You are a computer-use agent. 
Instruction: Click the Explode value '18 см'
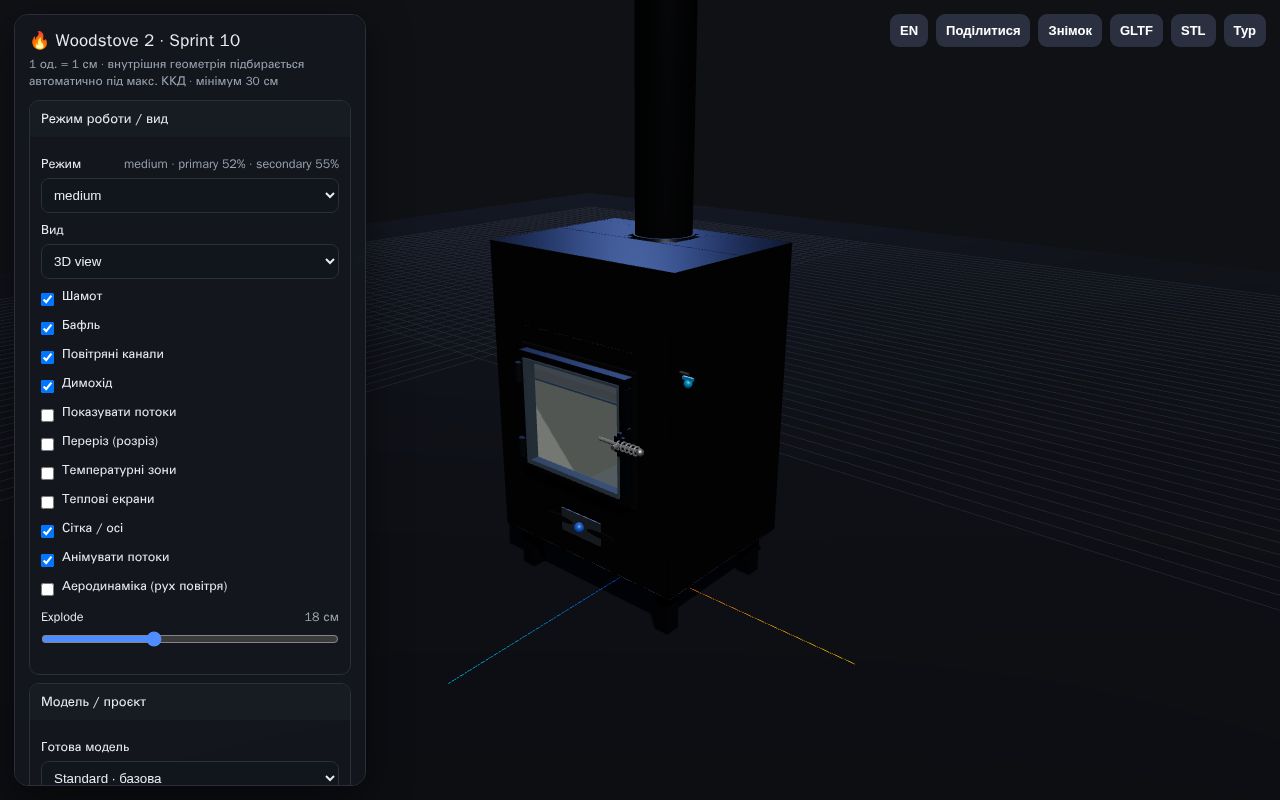click(321, 617)
